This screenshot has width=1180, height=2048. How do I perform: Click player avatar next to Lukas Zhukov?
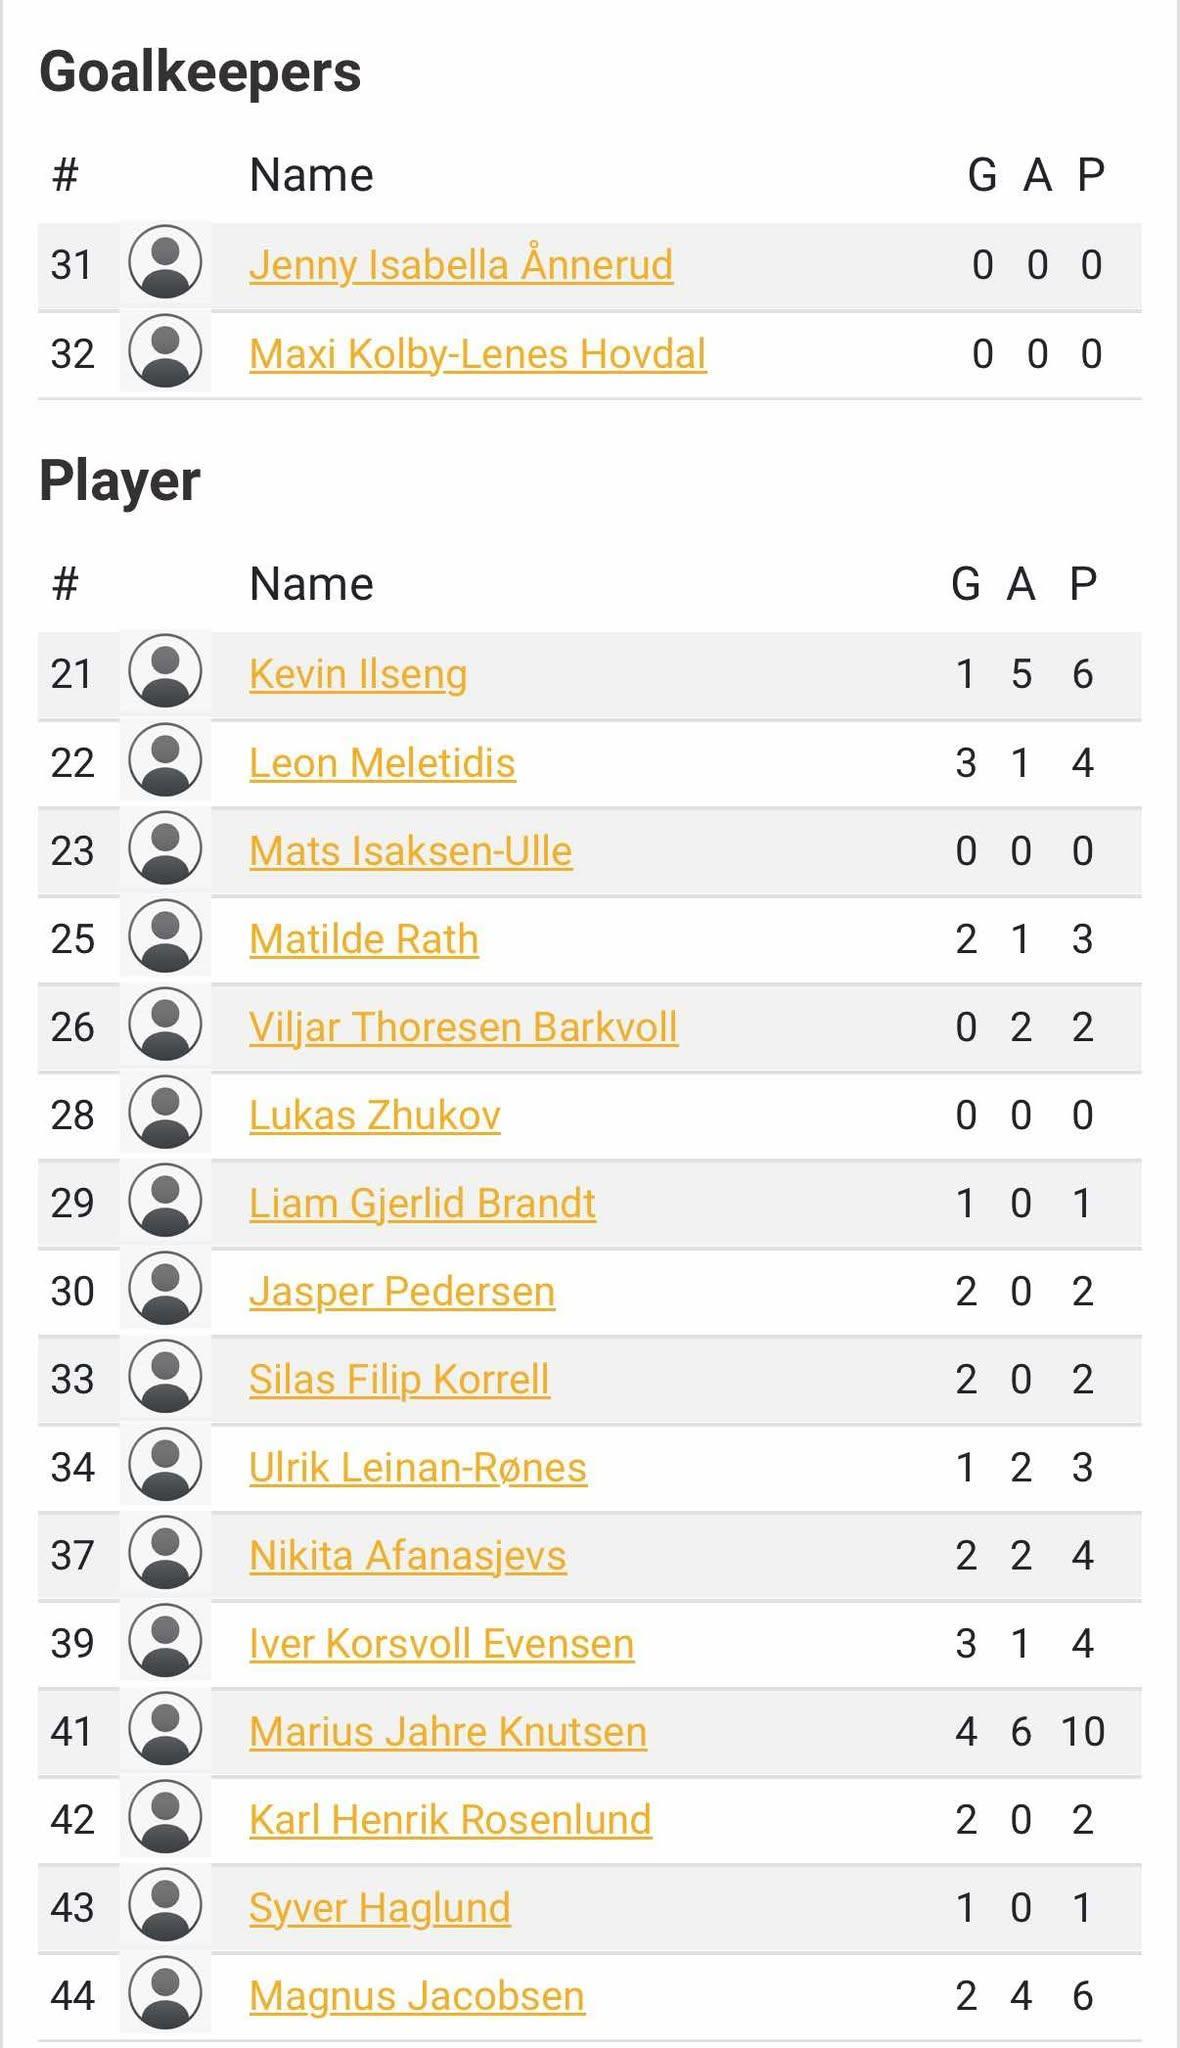point(165,1113)
